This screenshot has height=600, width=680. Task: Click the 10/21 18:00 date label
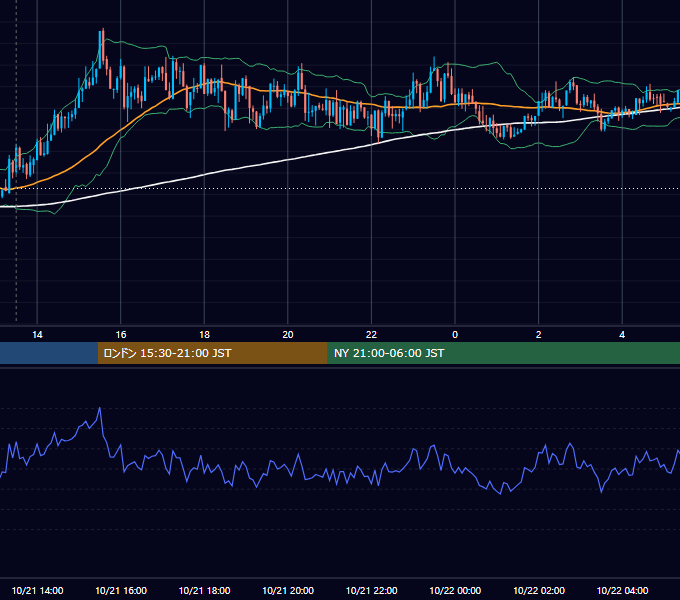204,590
